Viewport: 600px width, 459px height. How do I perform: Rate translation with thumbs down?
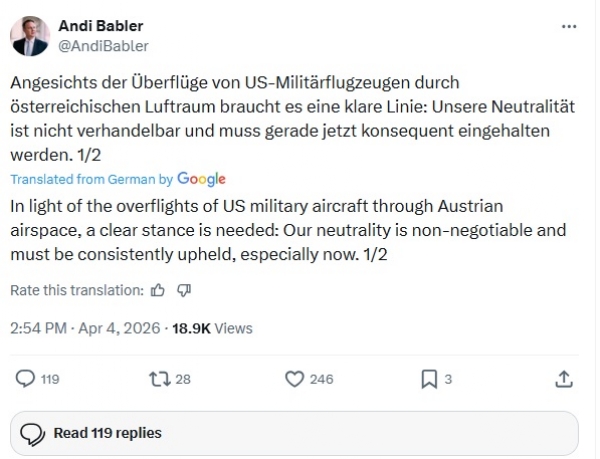click(x=183, y=290)
